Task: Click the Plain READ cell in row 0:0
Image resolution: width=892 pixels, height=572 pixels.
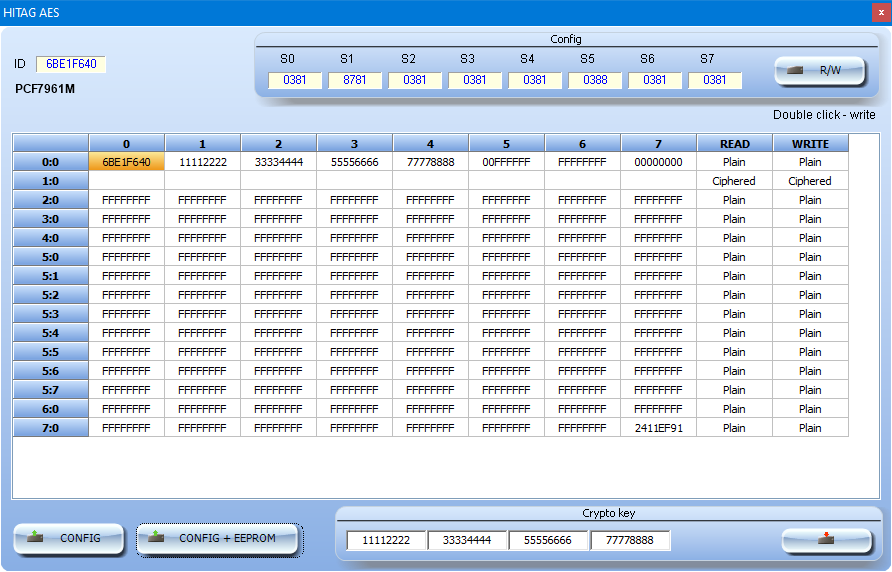Action: click(734, 162)
